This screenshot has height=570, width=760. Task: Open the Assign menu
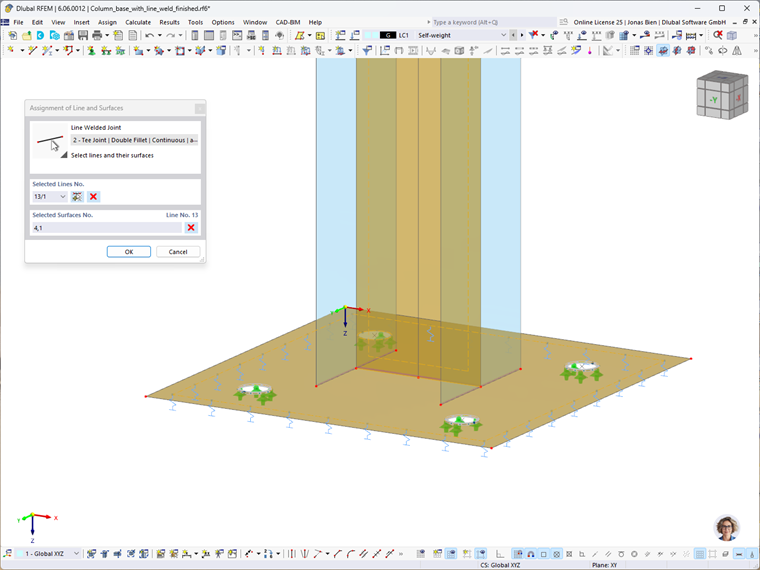click(107, 22)
